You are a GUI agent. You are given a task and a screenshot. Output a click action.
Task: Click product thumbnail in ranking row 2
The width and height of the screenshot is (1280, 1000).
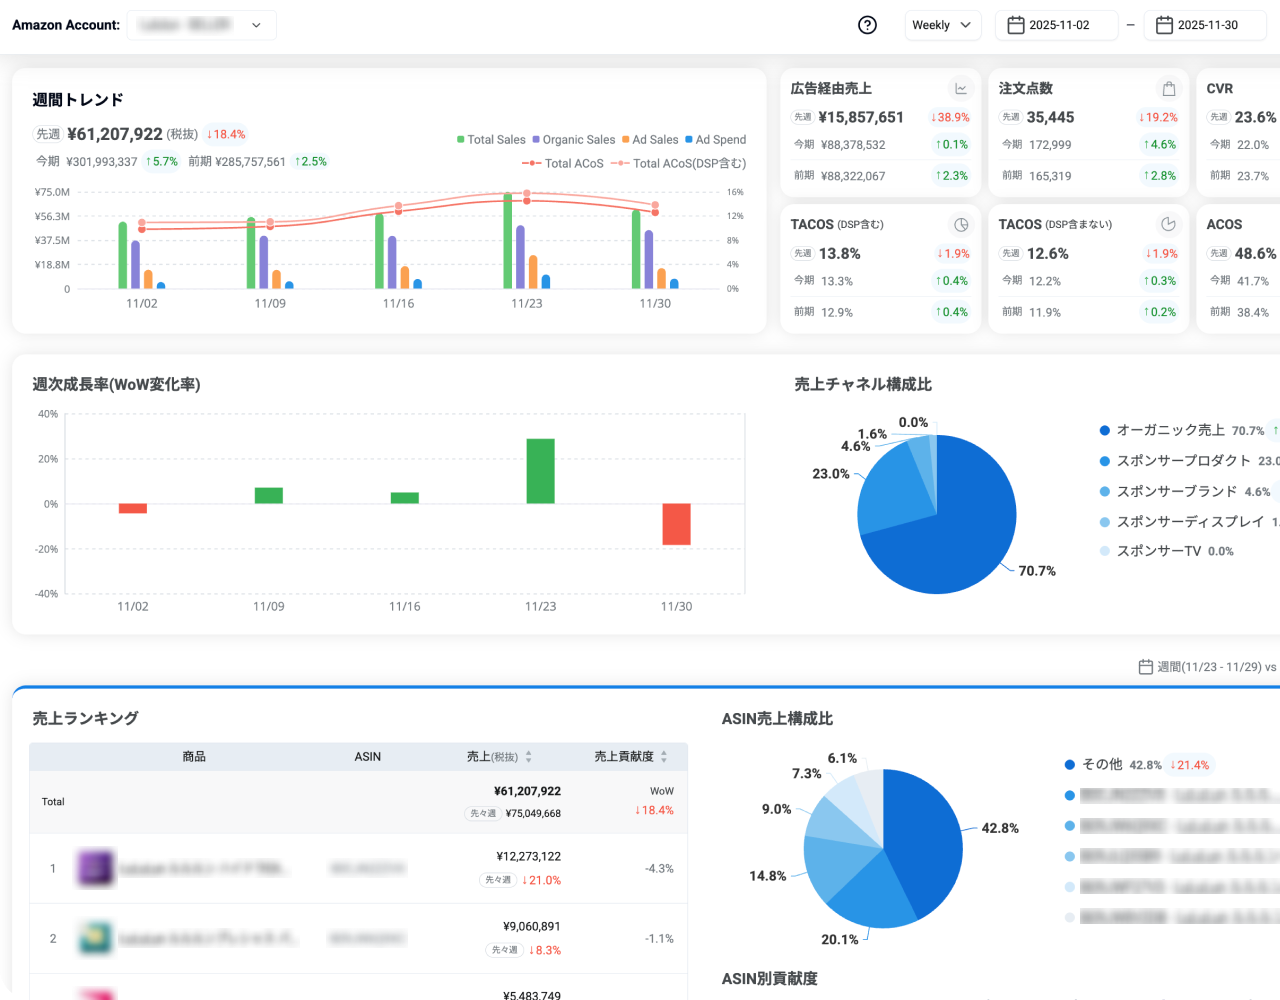point(96,938)
